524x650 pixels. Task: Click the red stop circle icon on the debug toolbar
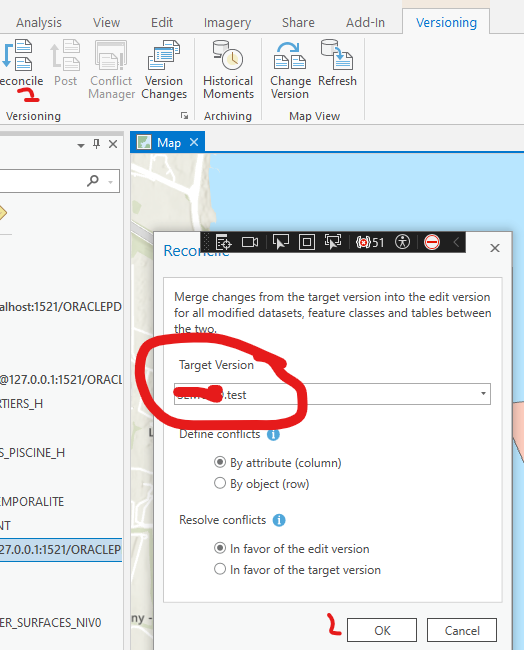pyautogui.click(x=432, y=242)
